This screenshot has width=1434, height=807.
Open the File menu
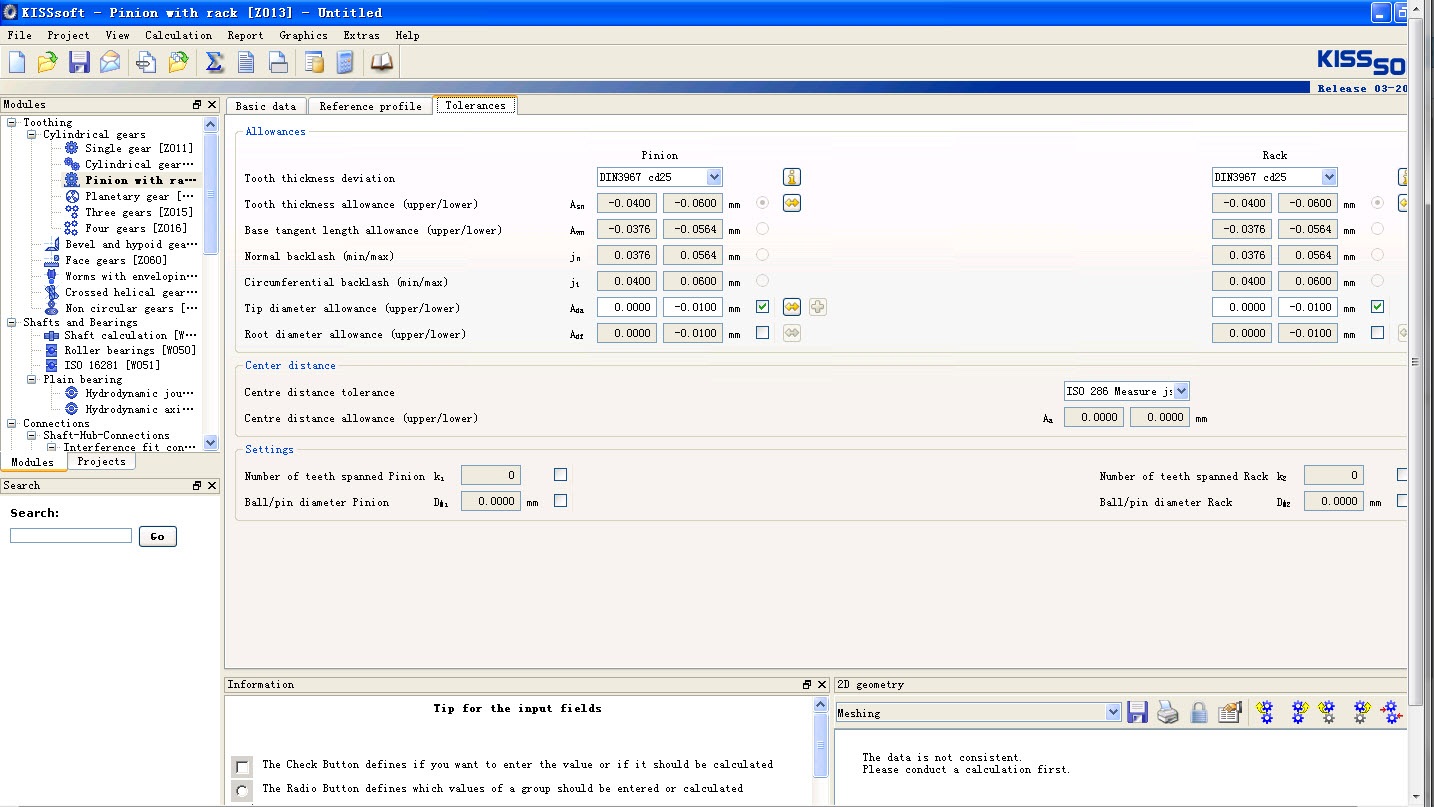(19, 35)
